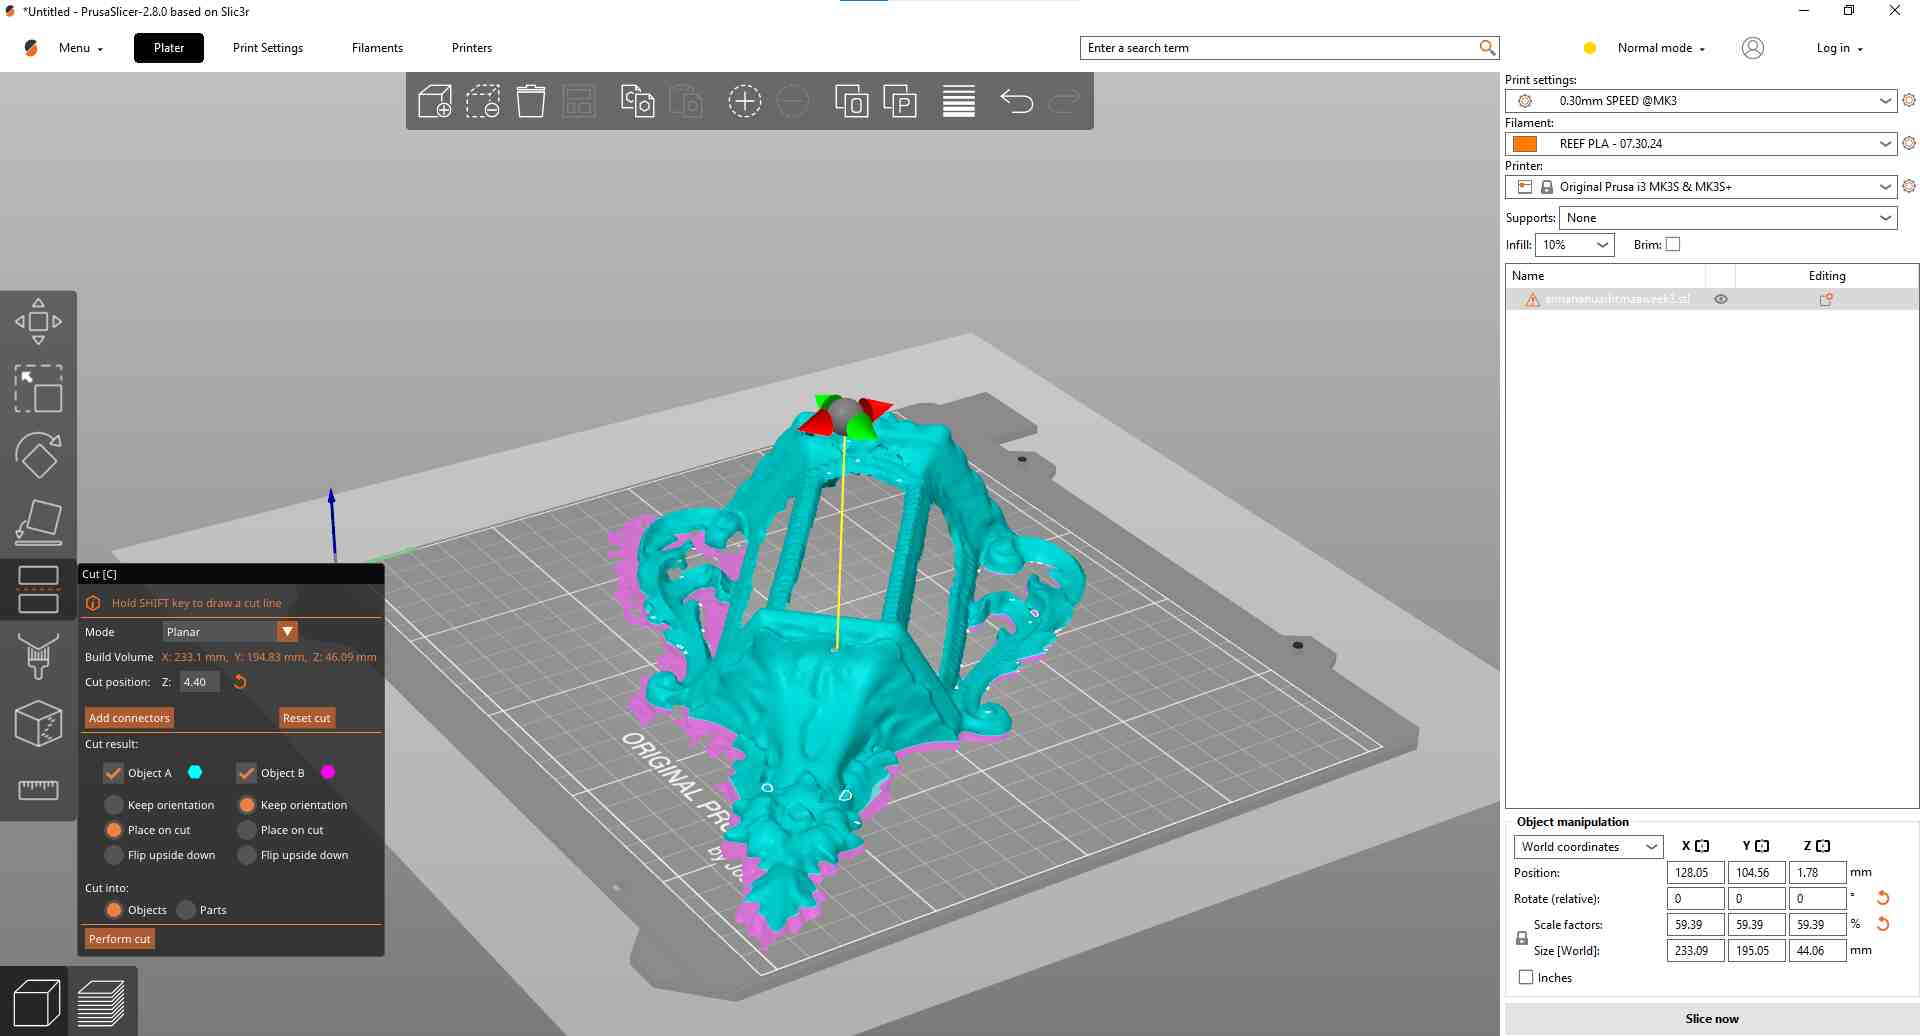This screenshot has height=1036, width=1920.
Task: Select the Seam painting cube tool
Action: [38, 724]
